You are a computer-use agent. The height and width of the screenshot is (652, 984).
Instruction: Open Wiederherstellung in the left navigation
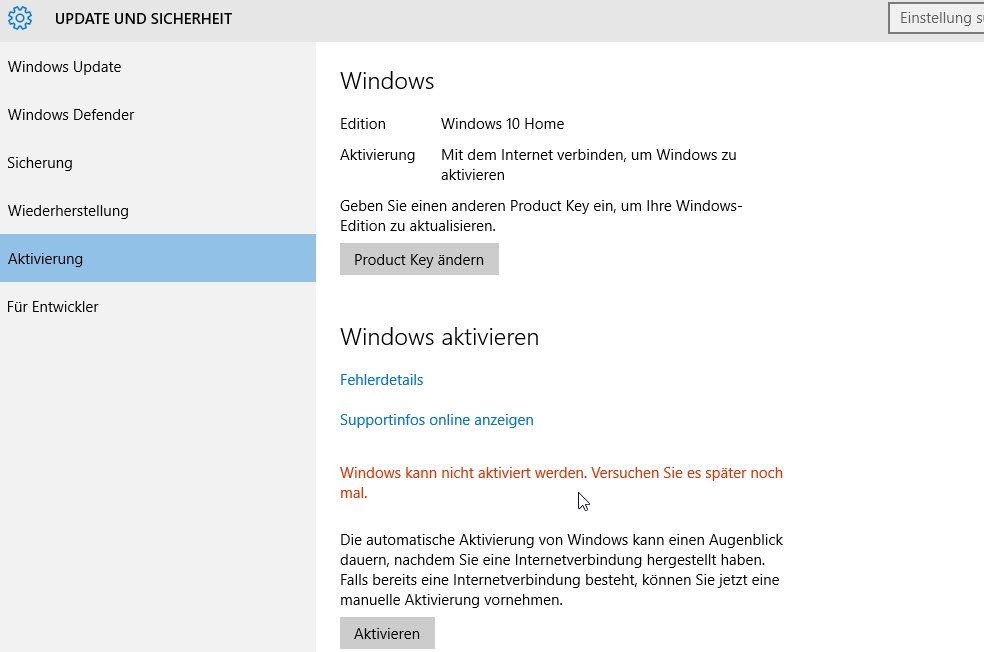68,211
